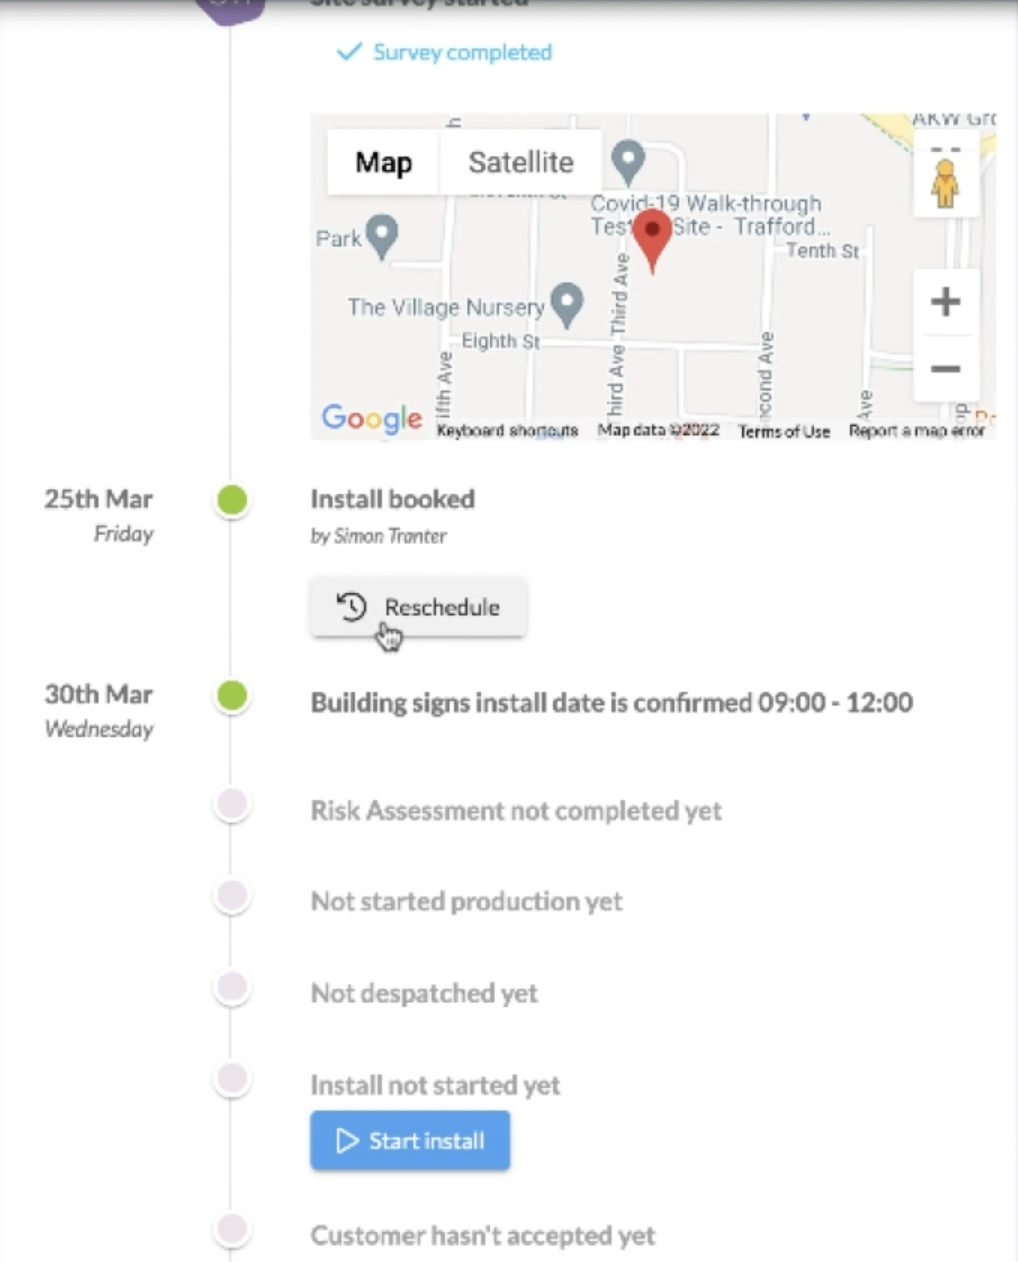The height and width of the screenshot is (1262, 1018).
Task: Click the Not despatched yet timeline marker
Action: click(232, 987)
